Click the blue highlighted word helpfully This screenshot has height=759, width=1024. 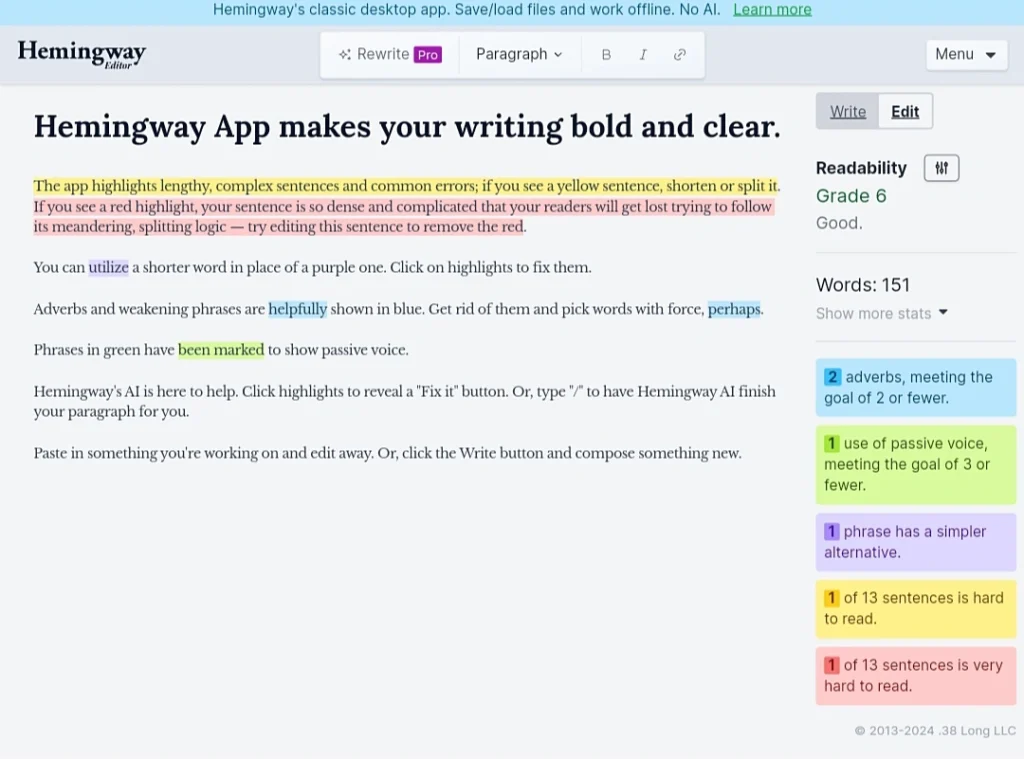click(298, 309)
